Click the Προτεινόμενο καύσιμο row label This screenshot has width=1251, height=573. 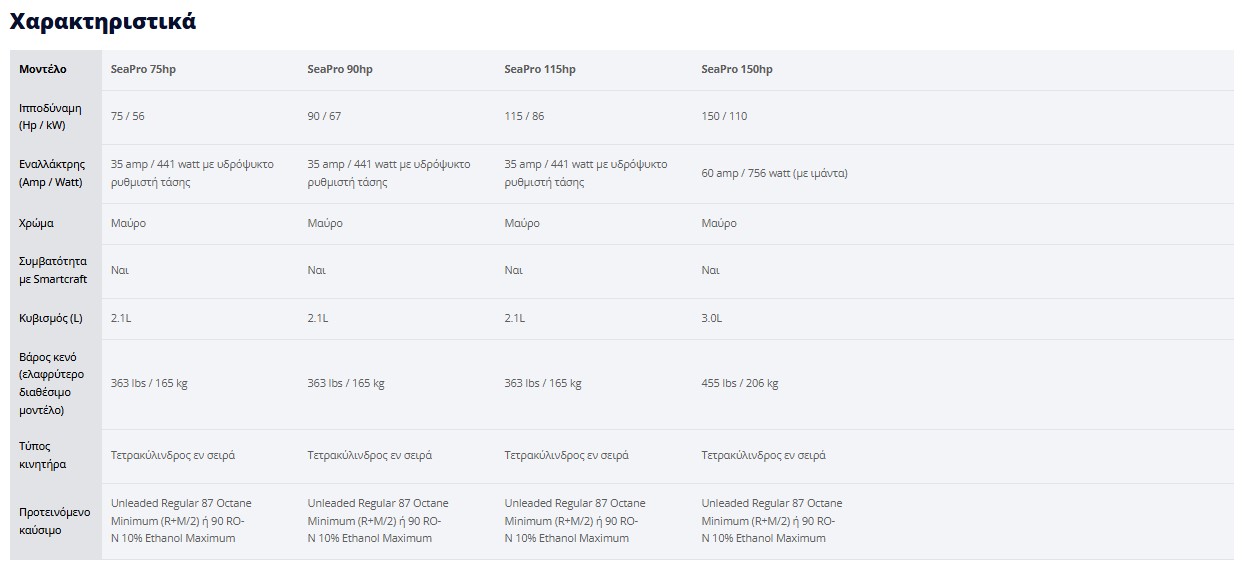(55, 521)
